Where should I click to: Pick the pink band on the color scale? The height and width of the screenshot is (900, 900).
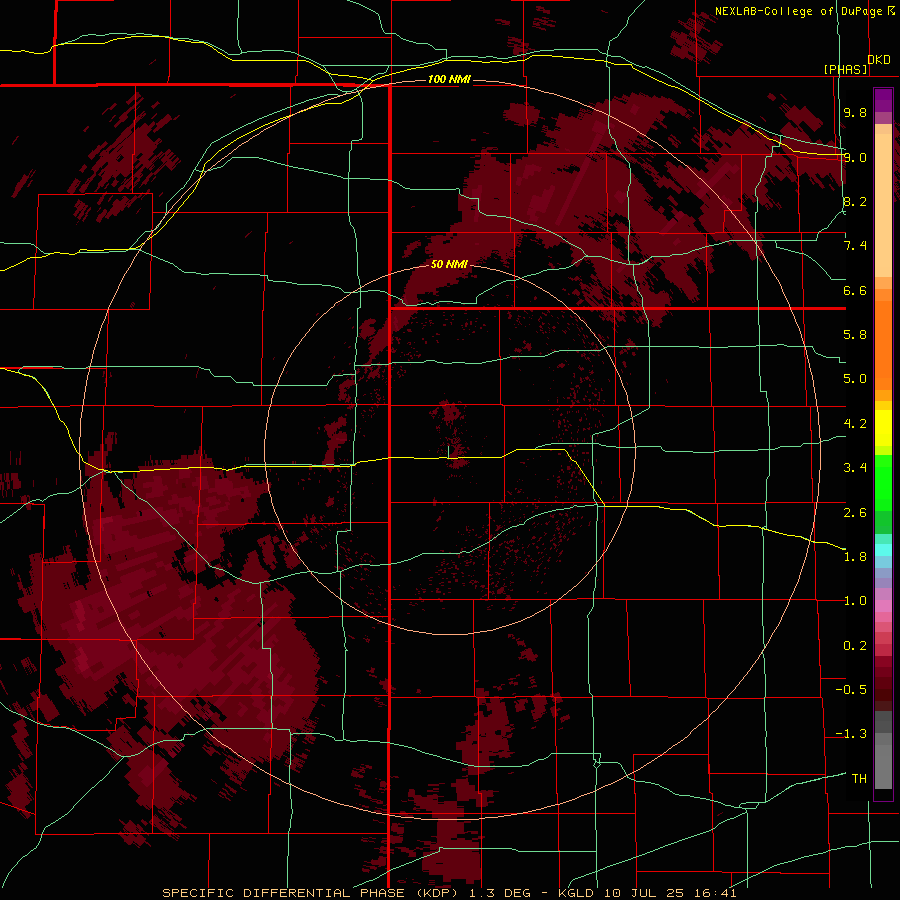[883, 606]
